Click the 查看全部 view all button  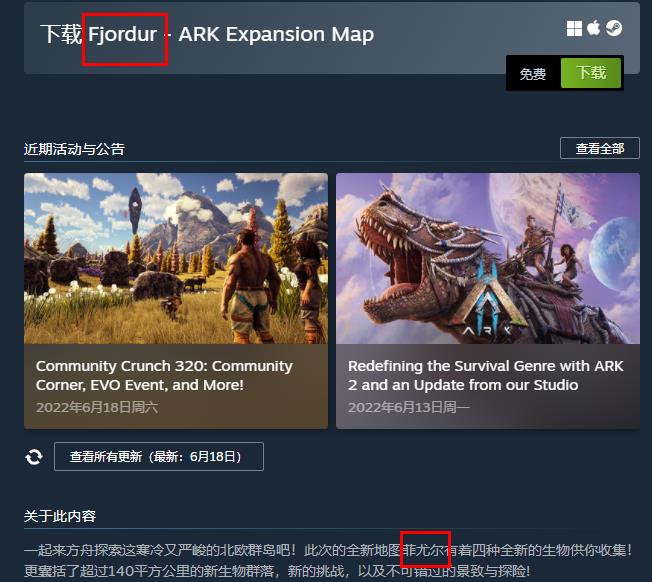(600, 148)
